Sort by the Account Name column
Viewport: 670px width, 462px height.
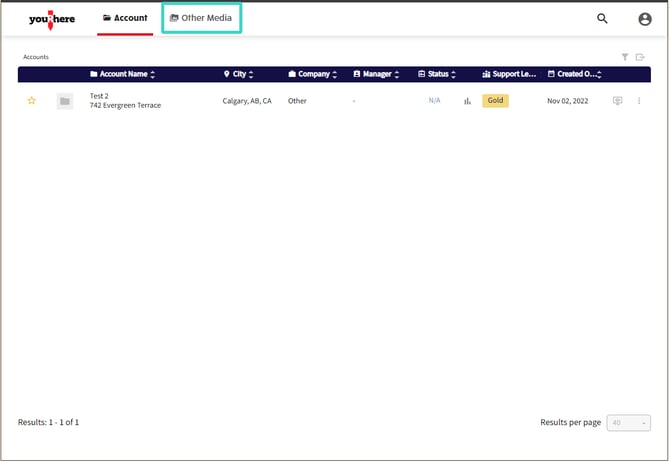click(123, 74)
